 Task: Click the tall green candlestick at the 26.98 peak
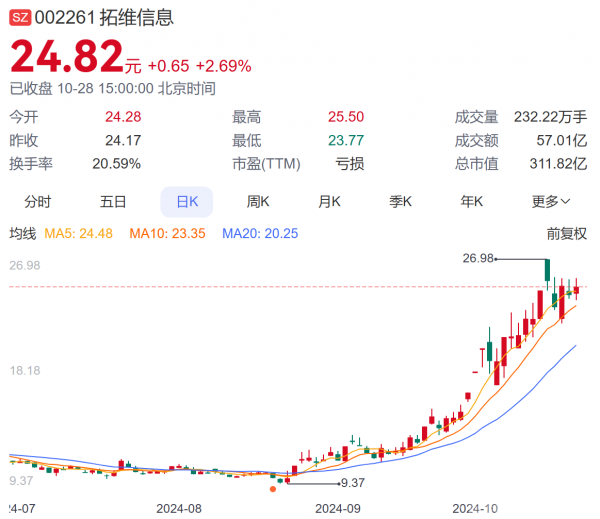point(547,271)
